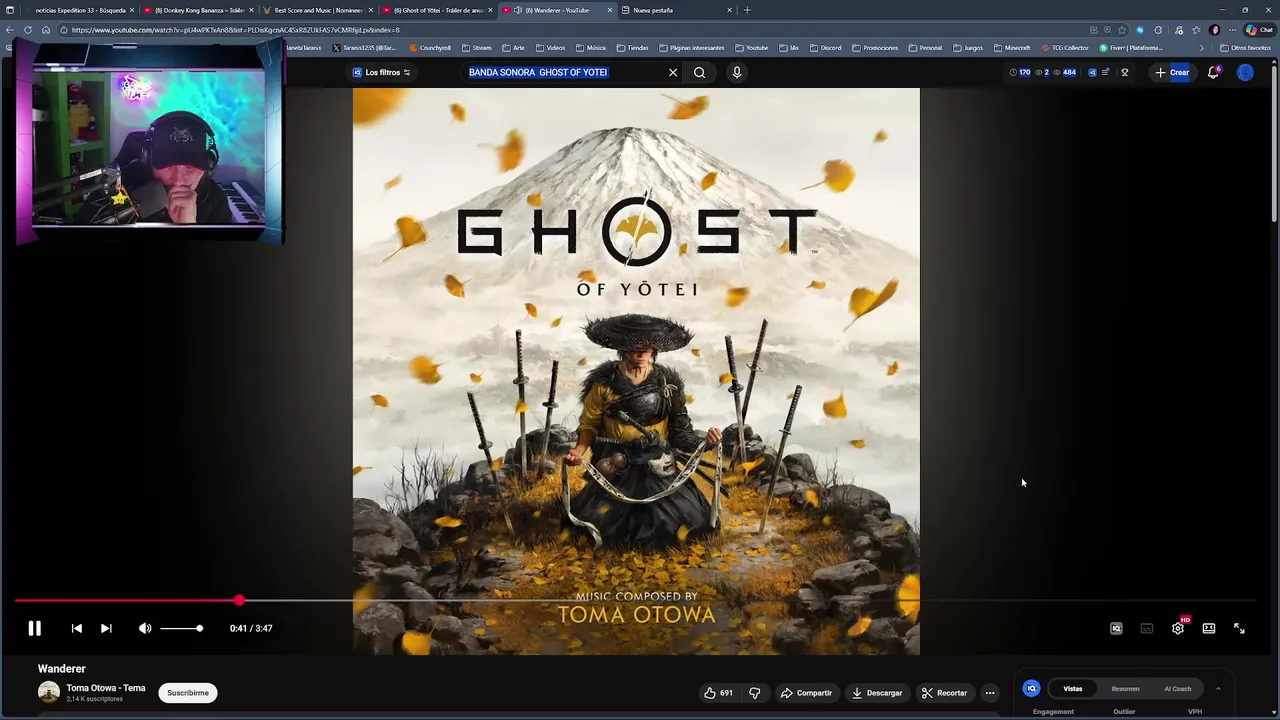Open the Juegos bookmarks folder
The height and width of the screenshot is (720, 1280).
968,48
